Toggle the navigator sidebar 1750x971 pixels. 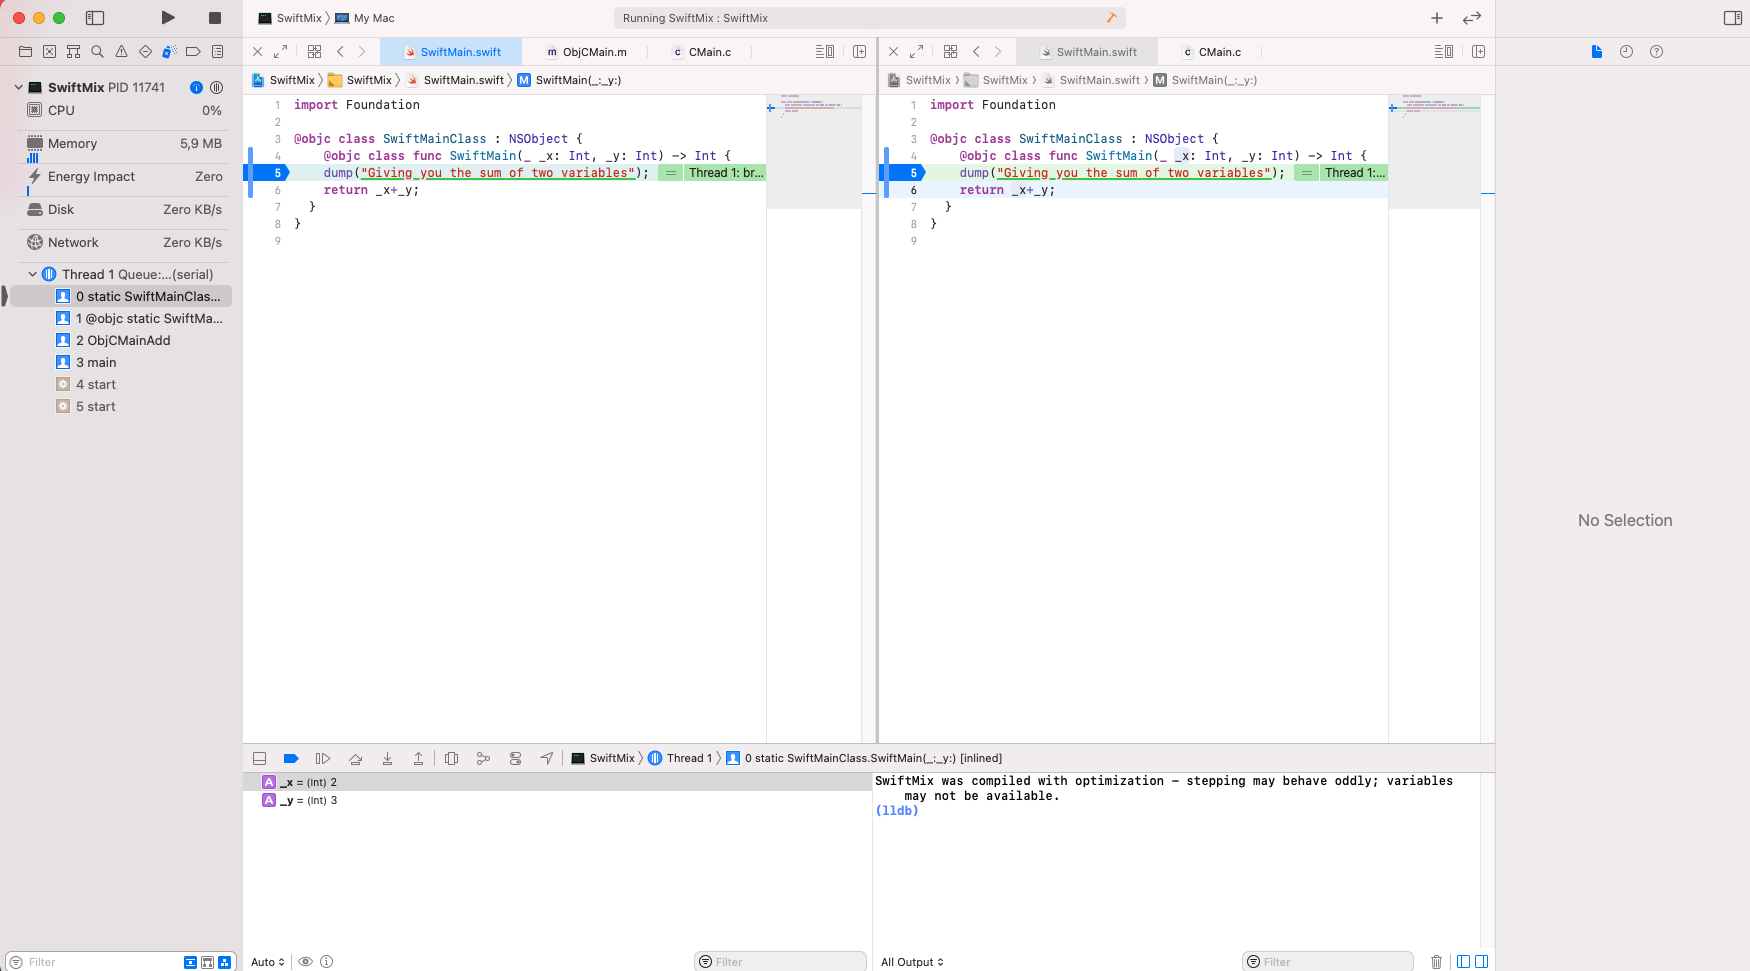pos(95,18)
